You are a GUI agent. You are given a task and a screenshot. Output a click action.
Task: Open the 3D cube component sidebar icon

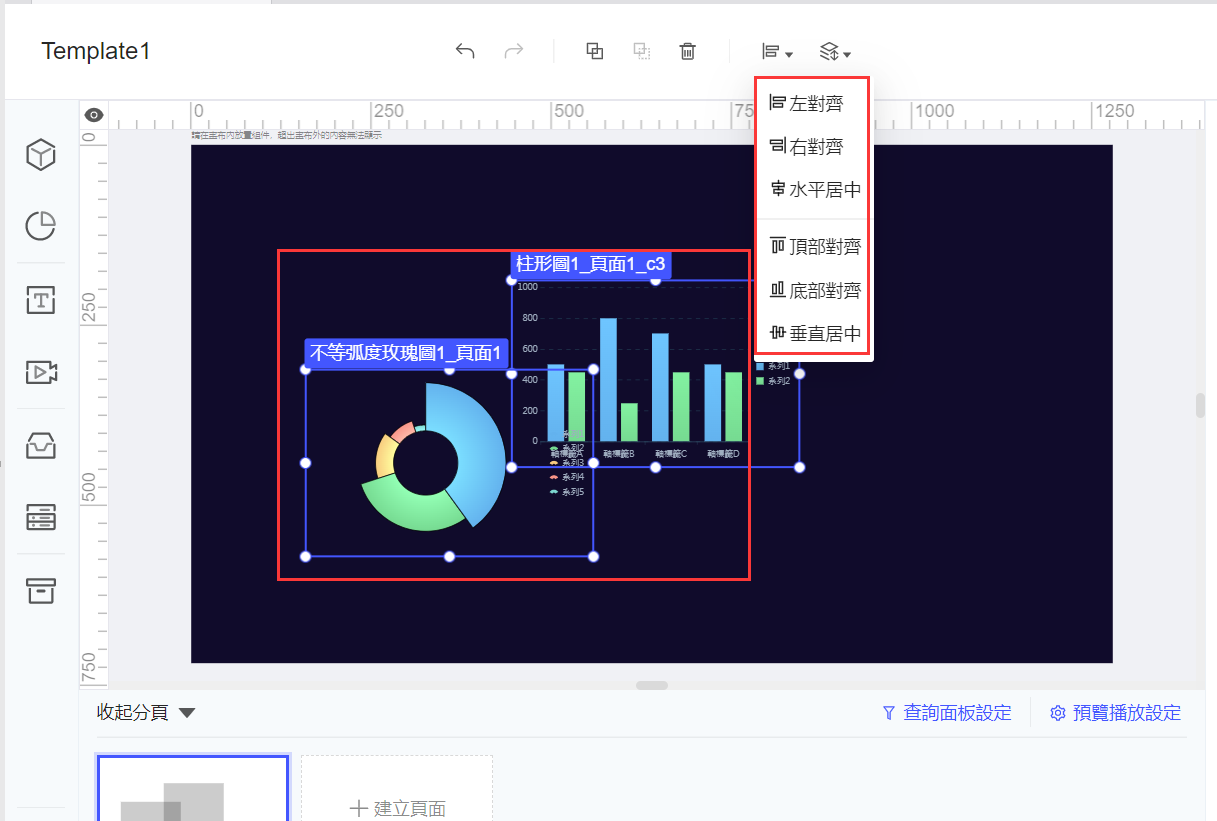[x=40, y=155]
